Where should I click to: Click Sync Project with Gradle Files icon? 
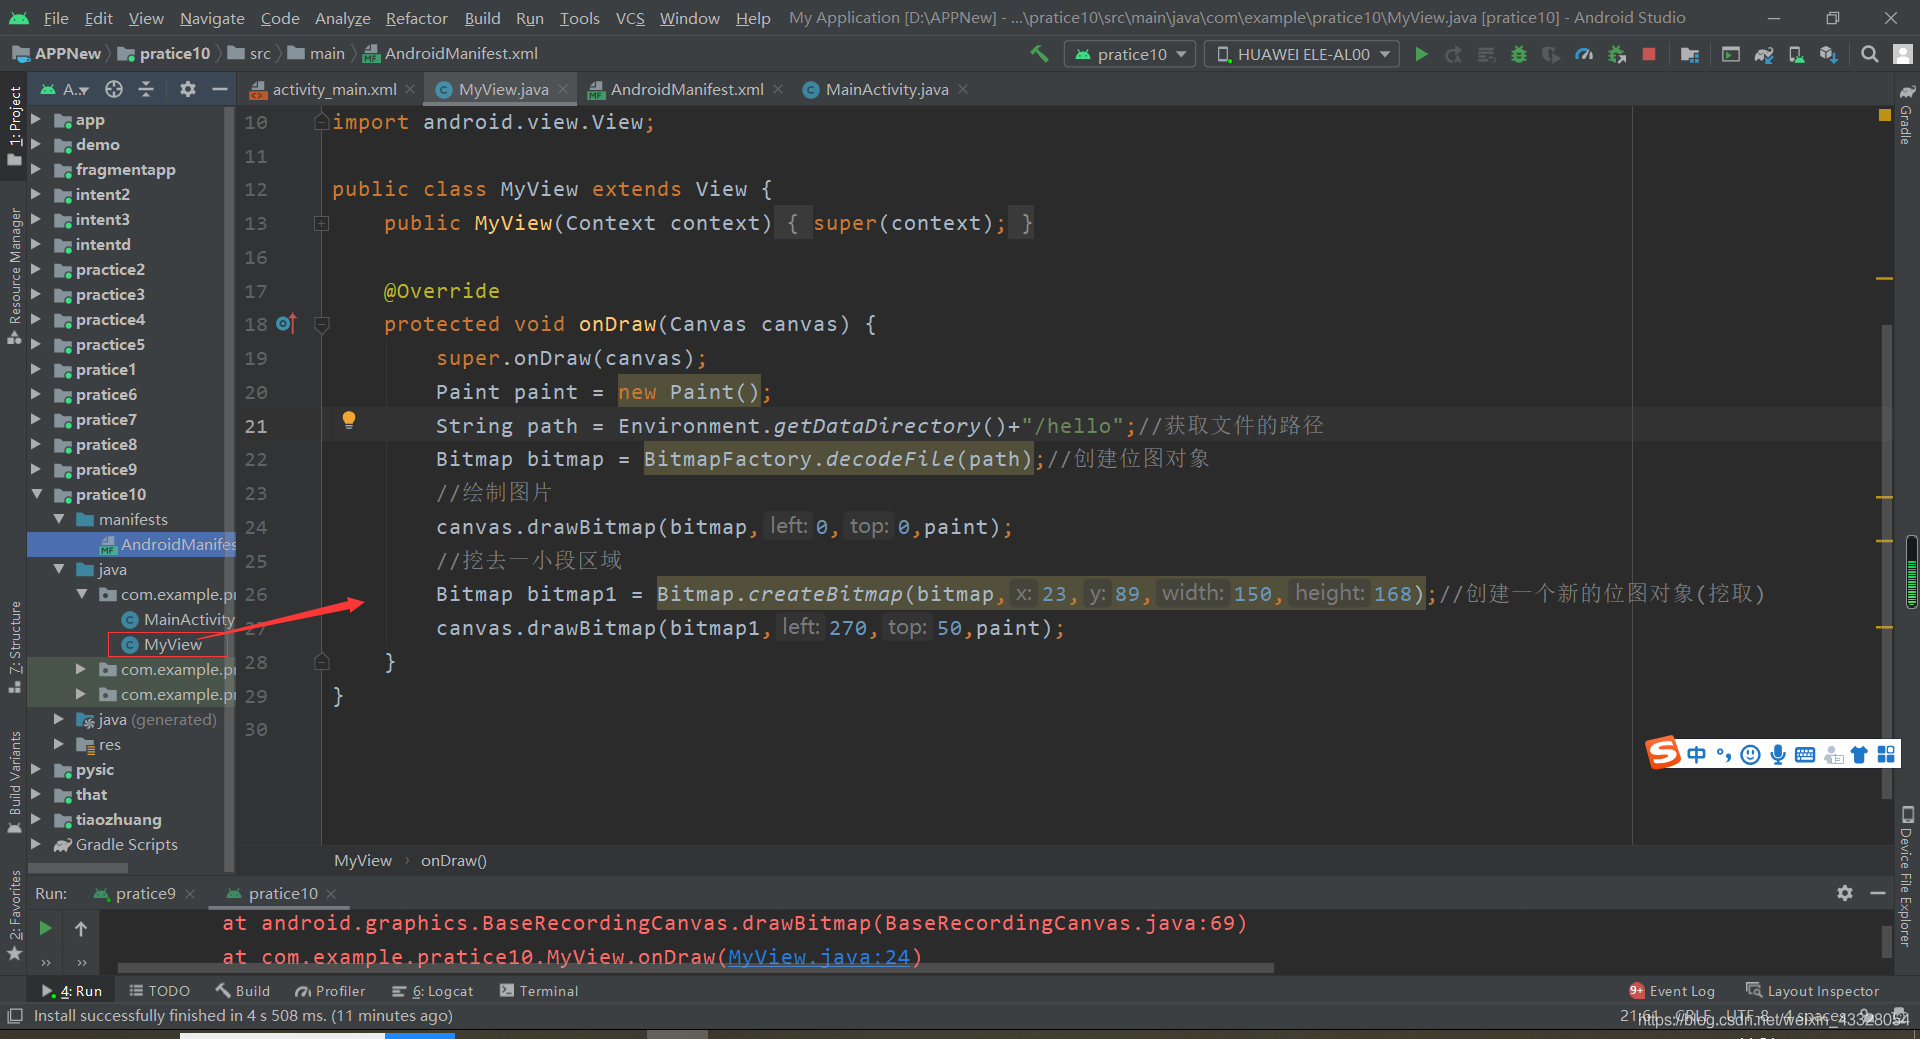[x=1764, y=54]
